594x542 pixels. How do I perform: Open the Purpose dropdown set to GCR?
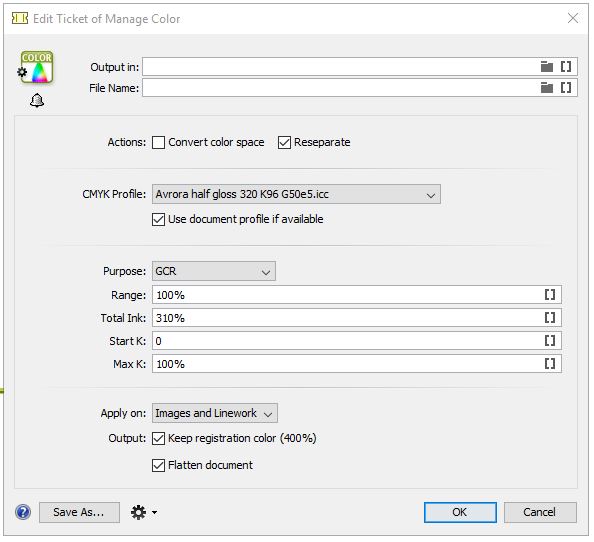point(214,271)
